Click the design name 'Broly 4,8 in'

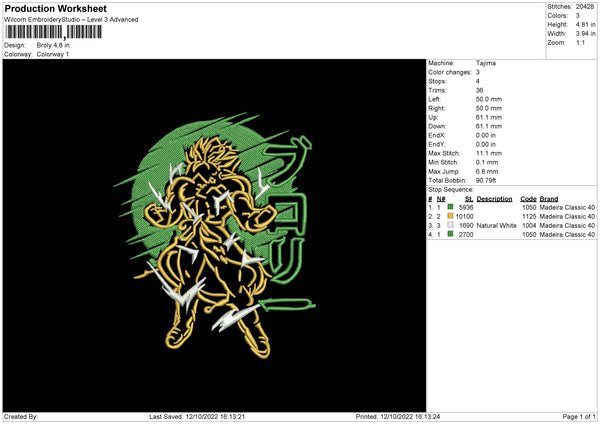tap(53, 45)
